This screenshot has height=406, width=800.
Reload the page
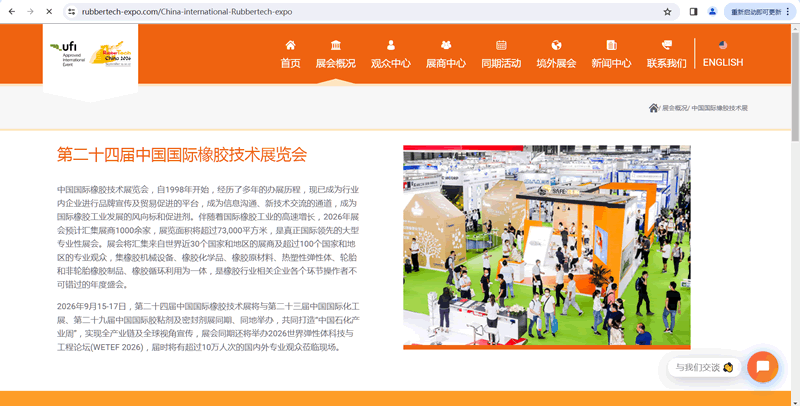[x=47, y=11]
